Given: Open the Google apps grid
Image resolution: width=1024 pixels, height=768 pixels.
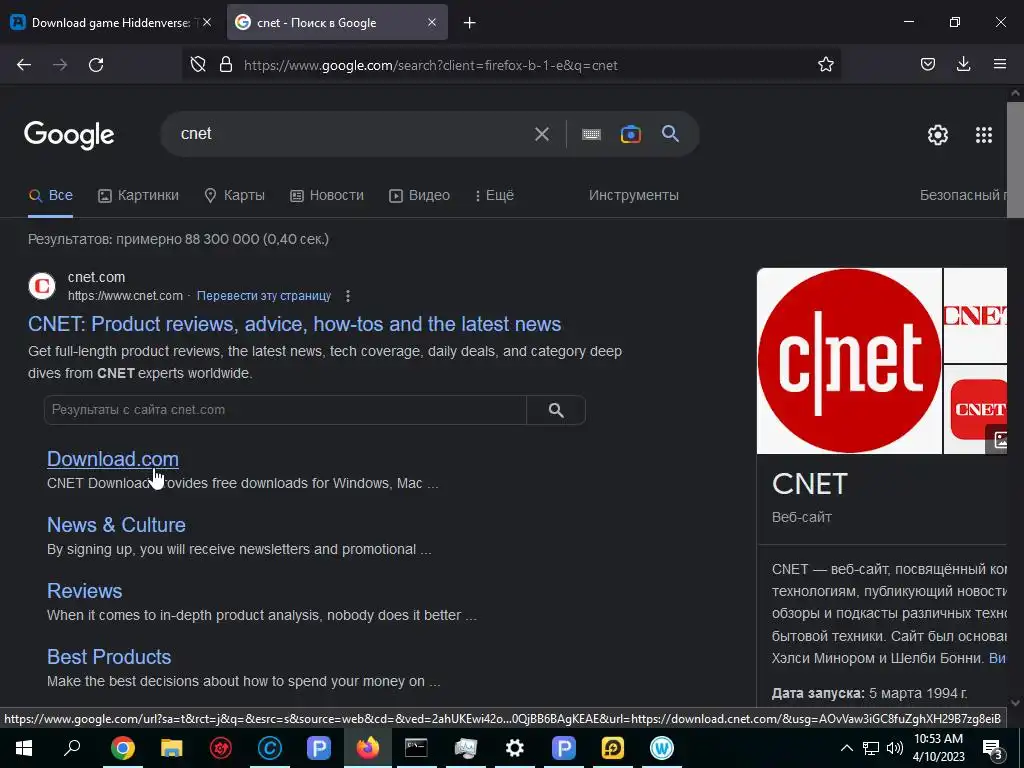Looking at the screenshot, I should click(x=984, y=135).
